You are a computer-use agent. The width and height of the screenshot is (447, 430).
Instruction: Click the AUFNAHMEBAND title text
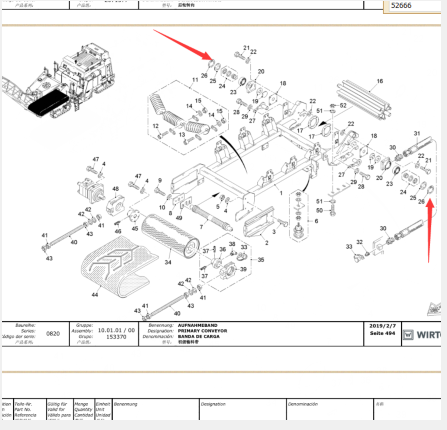click(198, 325)
